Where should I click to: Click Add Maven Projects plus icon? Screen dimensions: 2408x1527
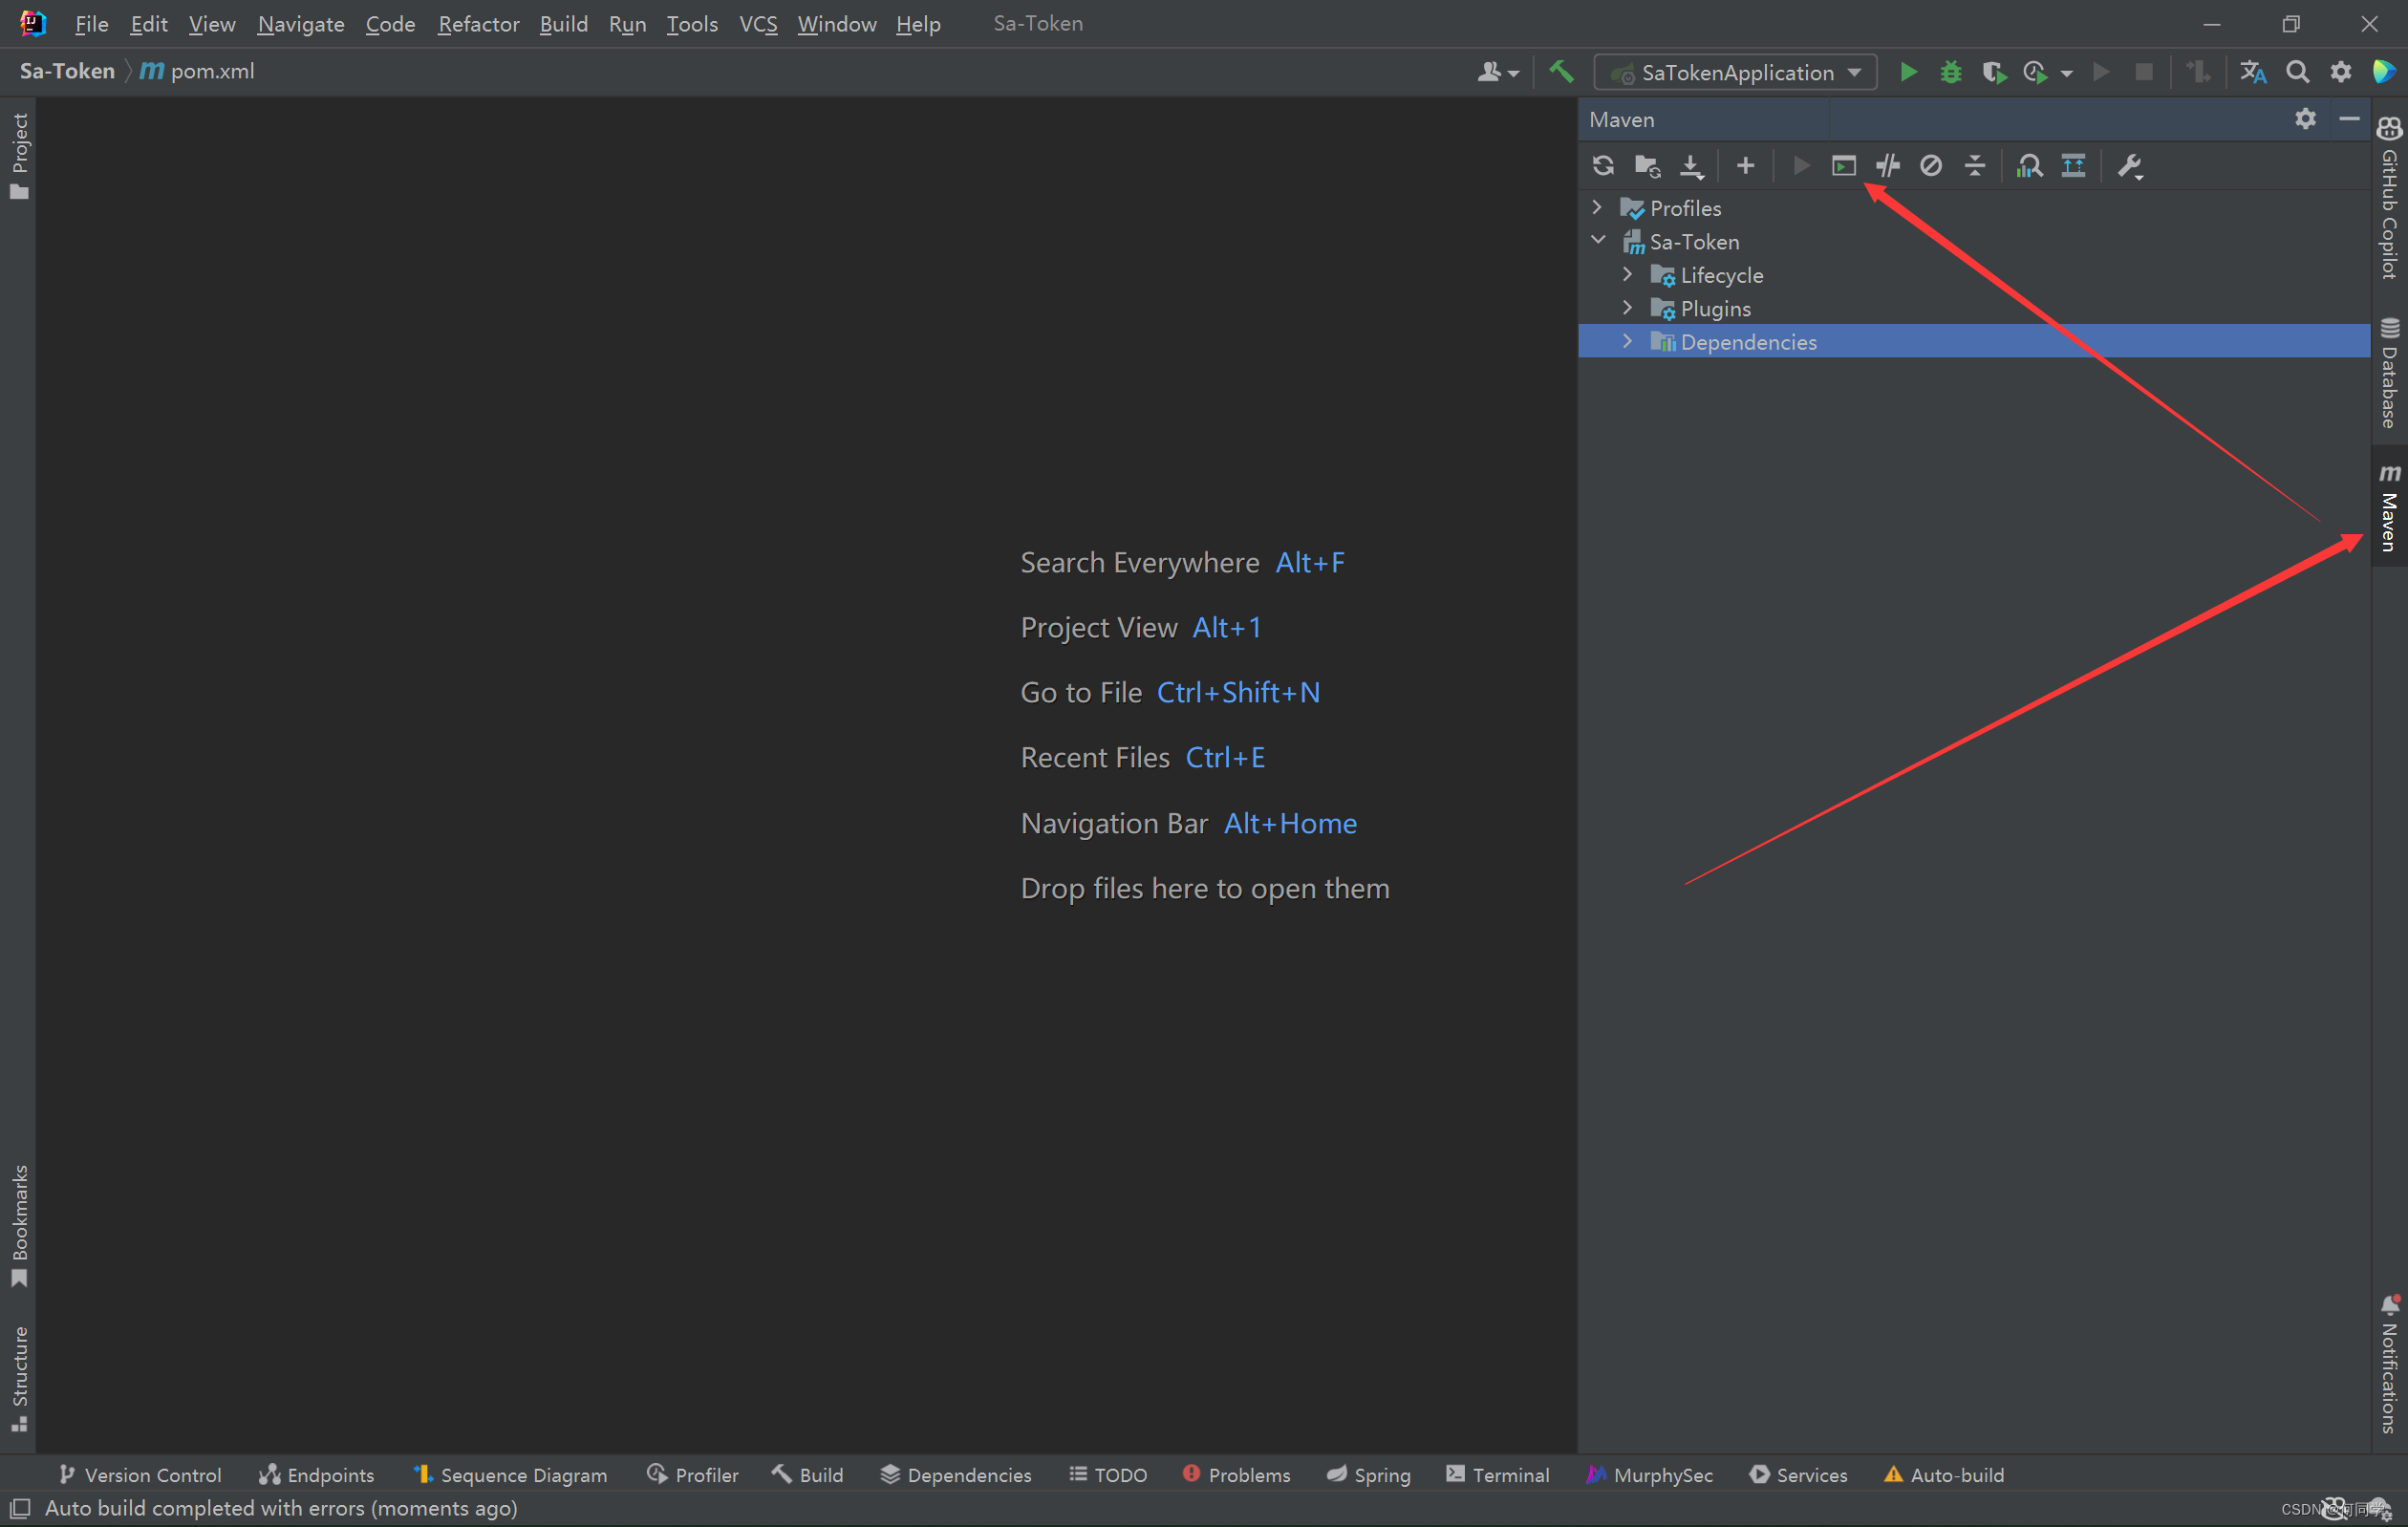pyautogui.click(x=1745, y=166)
